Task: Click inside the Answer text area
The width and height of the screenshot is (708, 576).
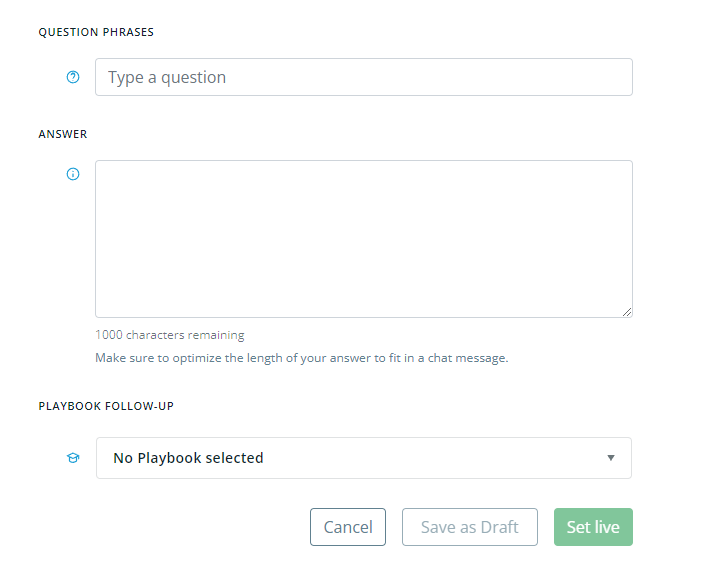Action: tap(363, 239)
